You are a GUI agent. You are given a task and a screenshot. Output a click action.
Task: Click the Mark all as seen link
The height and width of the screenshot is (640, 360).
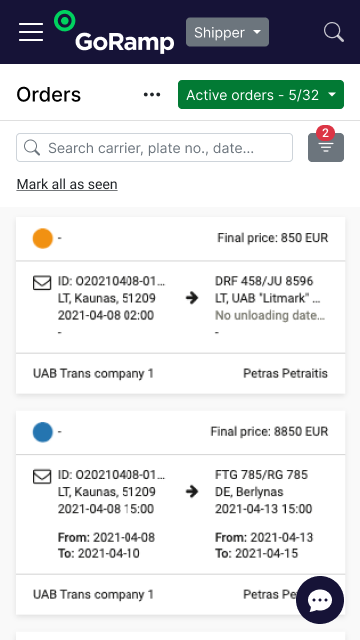click(67, 184)
